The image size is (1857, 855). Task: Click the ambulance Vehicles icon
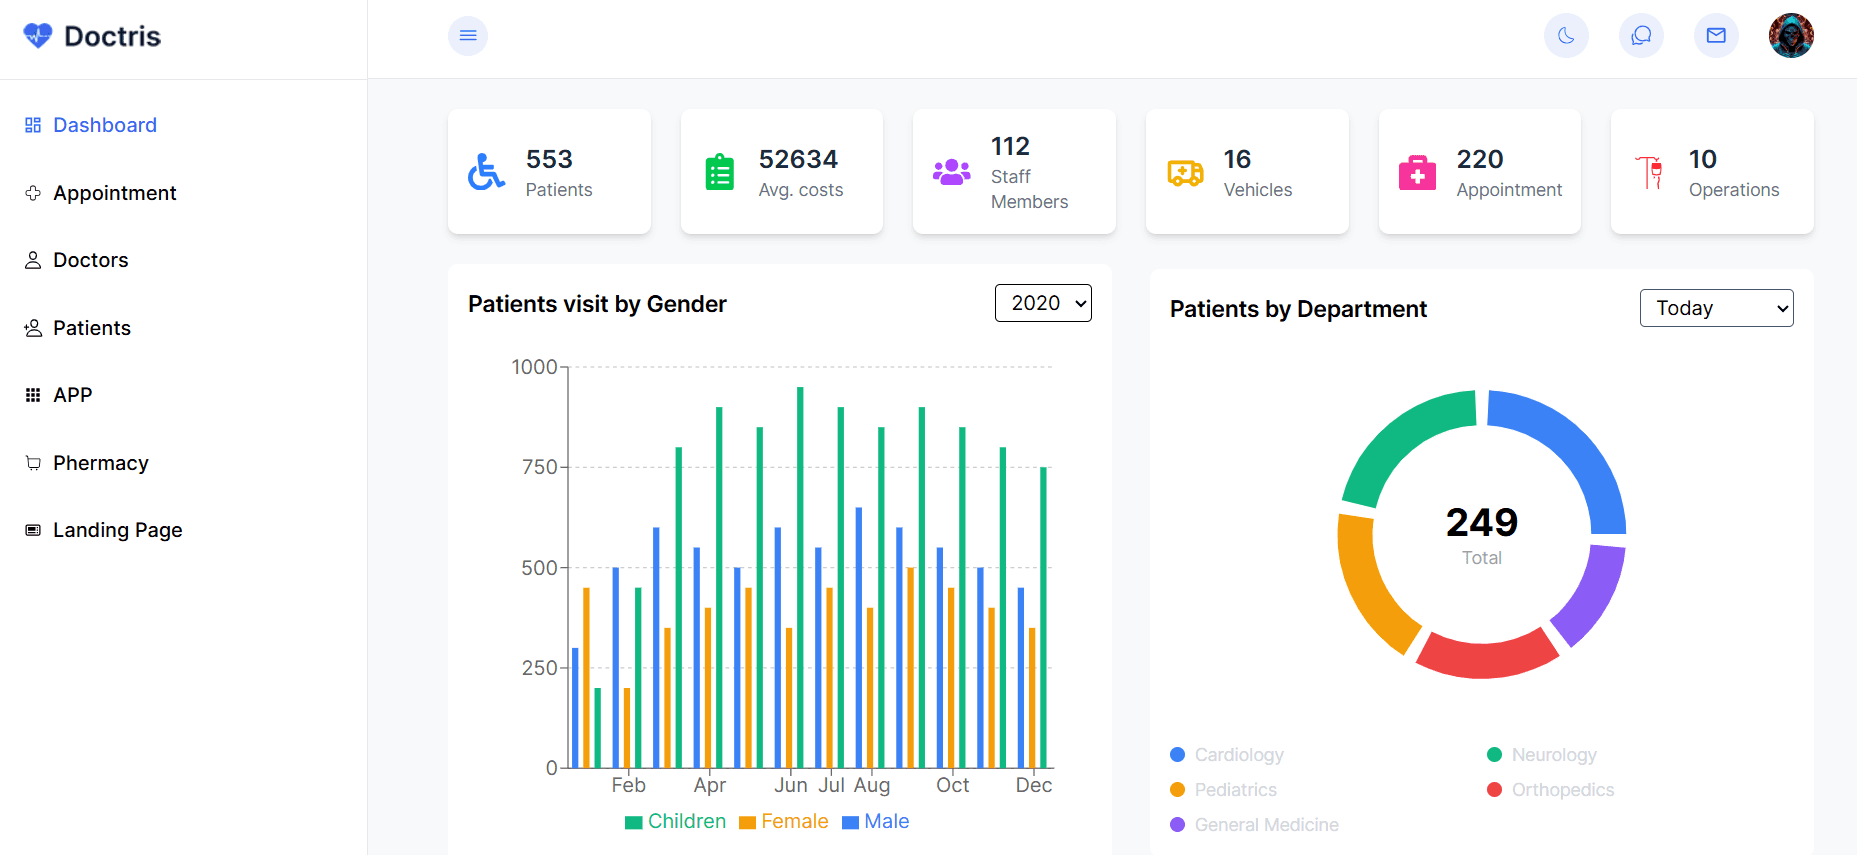(1185, 172)
